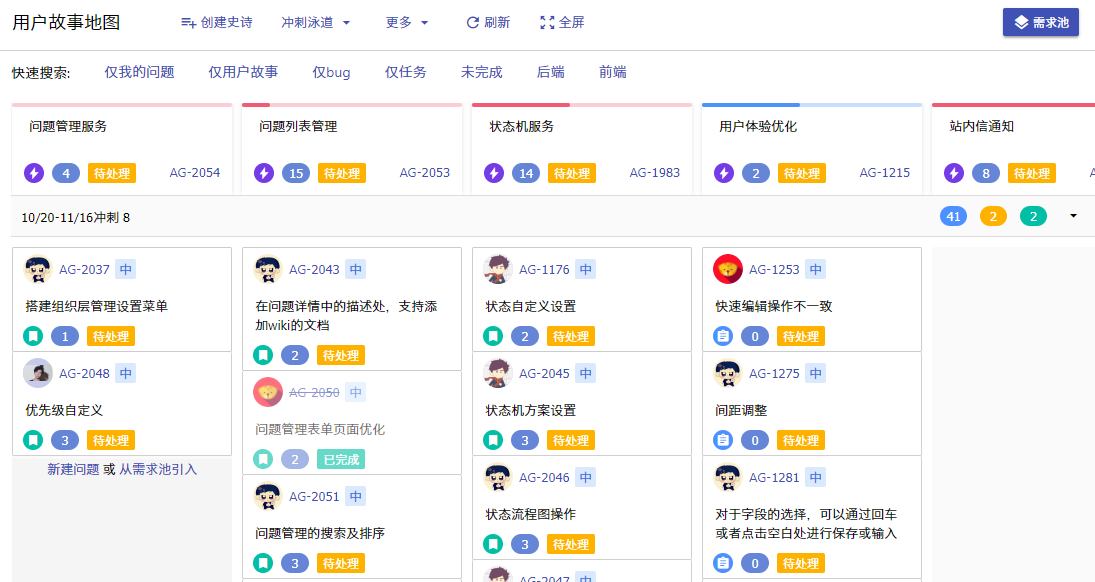Click the red avatar on AG-1253 card
The width and height of the screenshot is (1095, 582).
(728, 269)
